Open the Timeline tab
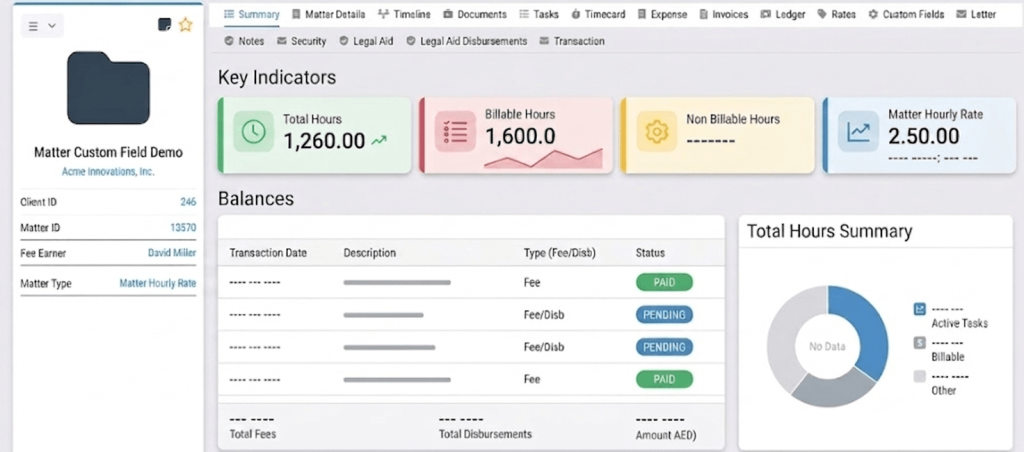This screenshot has width=1024, height=452. 404,15
